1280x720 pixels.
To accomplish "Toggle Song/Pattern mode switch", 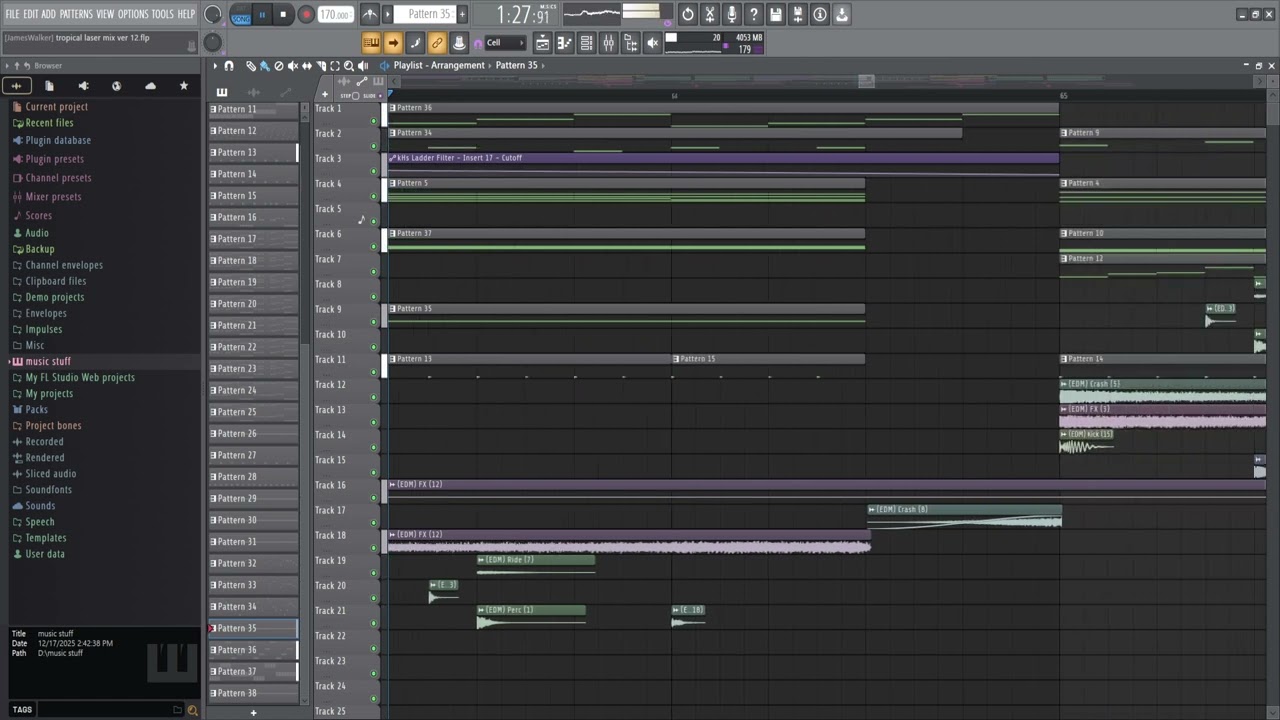I will point(240,15).
